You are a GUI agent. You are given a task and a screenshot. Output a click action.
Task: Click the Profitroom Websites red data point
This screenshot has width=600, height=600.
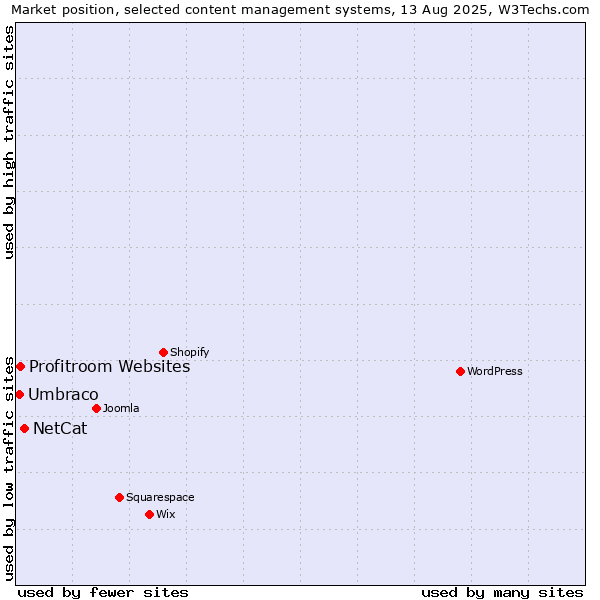[x=21, y=367]
